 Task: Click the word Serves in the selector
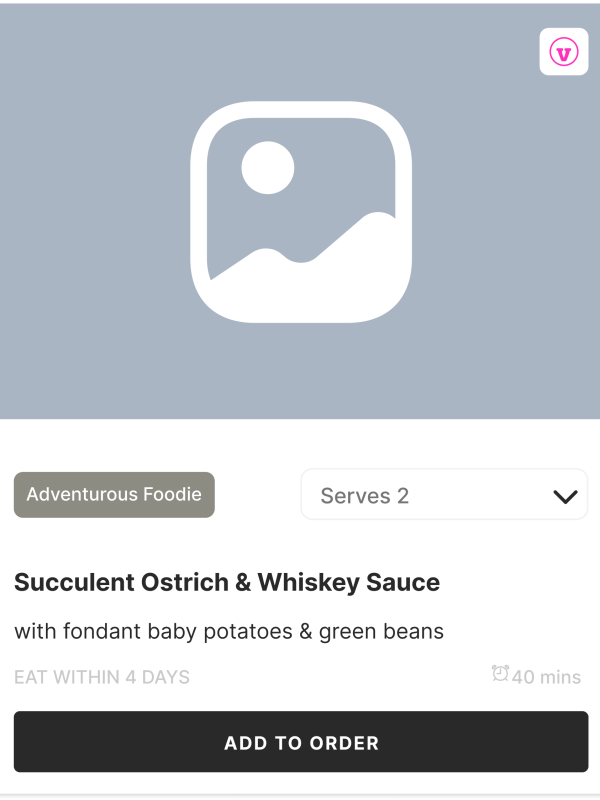pyautogui.click(x=348, y=496)
